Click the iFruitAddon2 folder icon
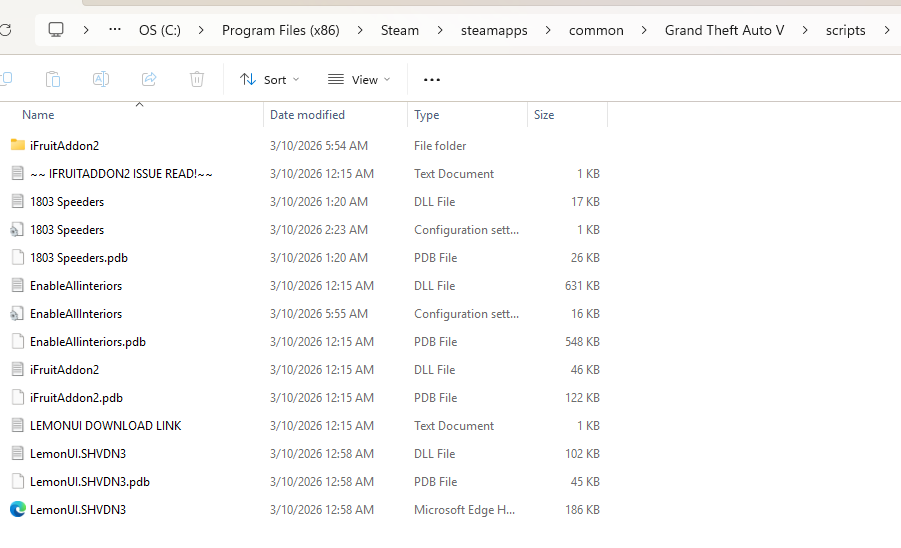 (18, 145)
